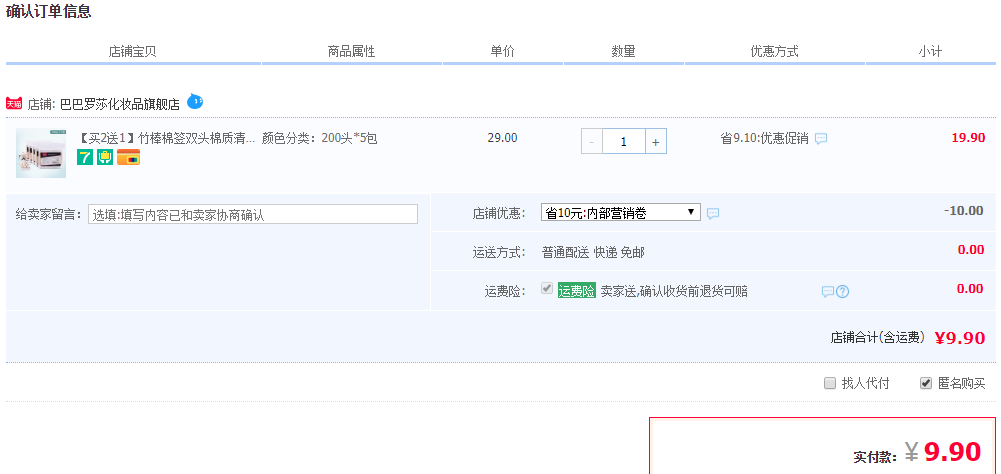Click the green 运费险 label badge
The width and height of the screenshot is (1001, 474).
click(576, 291)
